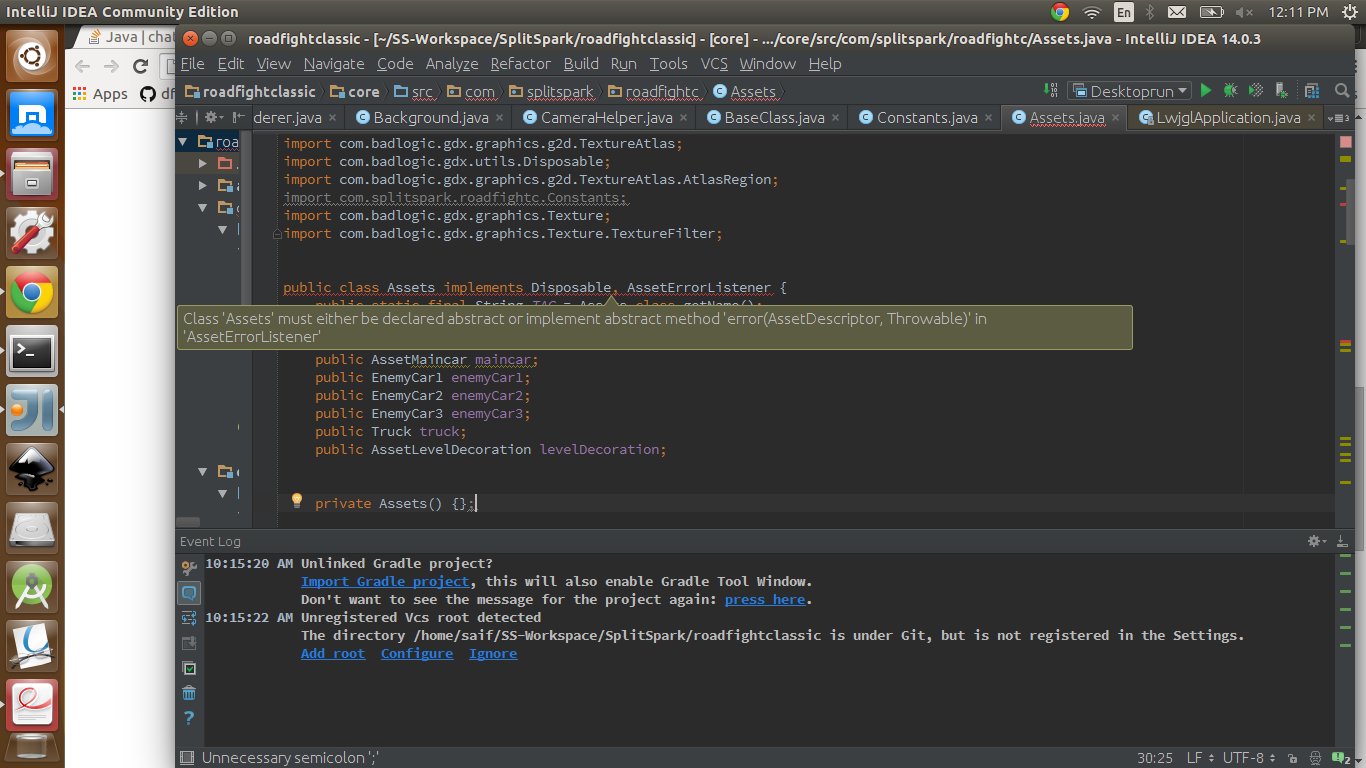Image resolution: width=1366 pixels, height=768 pixels.
Task: Click the lightbulb quick-fix icon
Action: 296,500
